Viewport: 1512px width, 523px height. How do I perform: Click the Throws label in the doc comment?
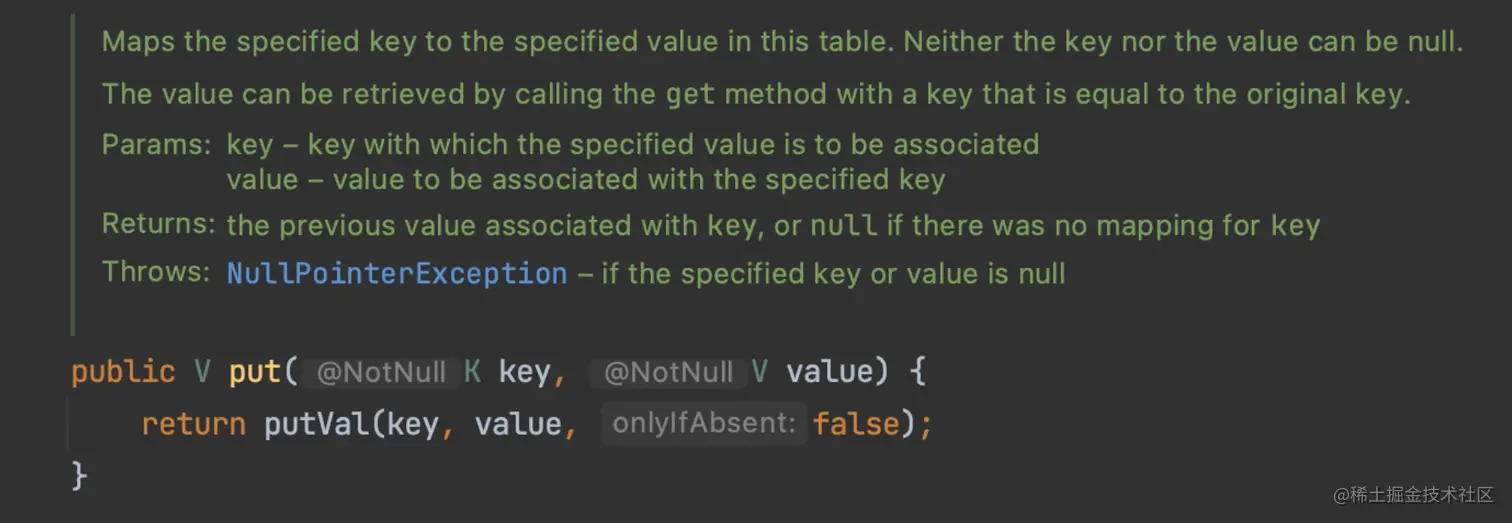click(x=156, y=271)
